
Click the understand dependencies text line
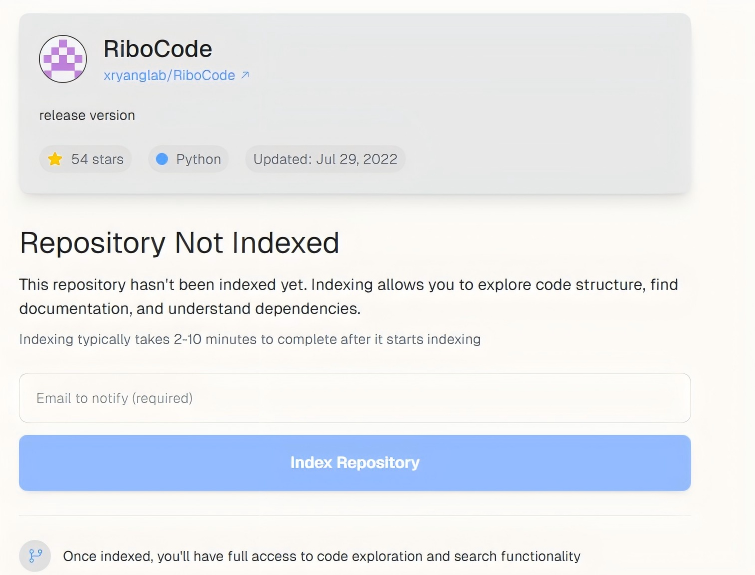coord(190,309)
